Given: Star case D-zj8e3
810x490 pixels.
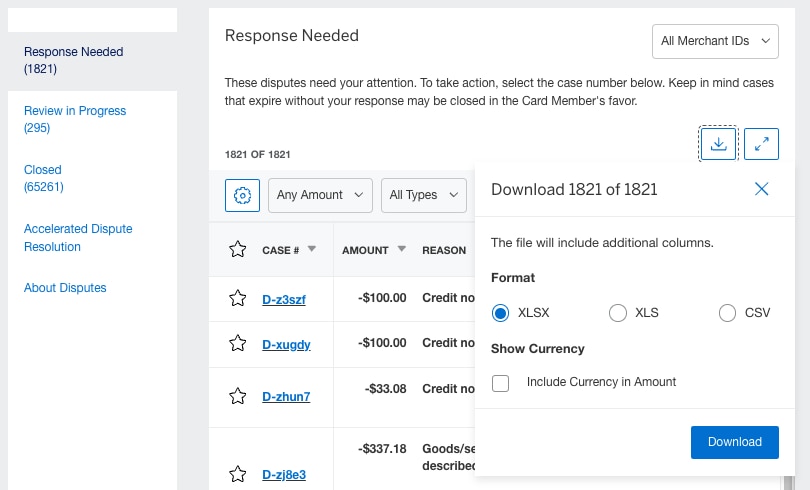Looking at the screenshot, I should pos(238,474).
